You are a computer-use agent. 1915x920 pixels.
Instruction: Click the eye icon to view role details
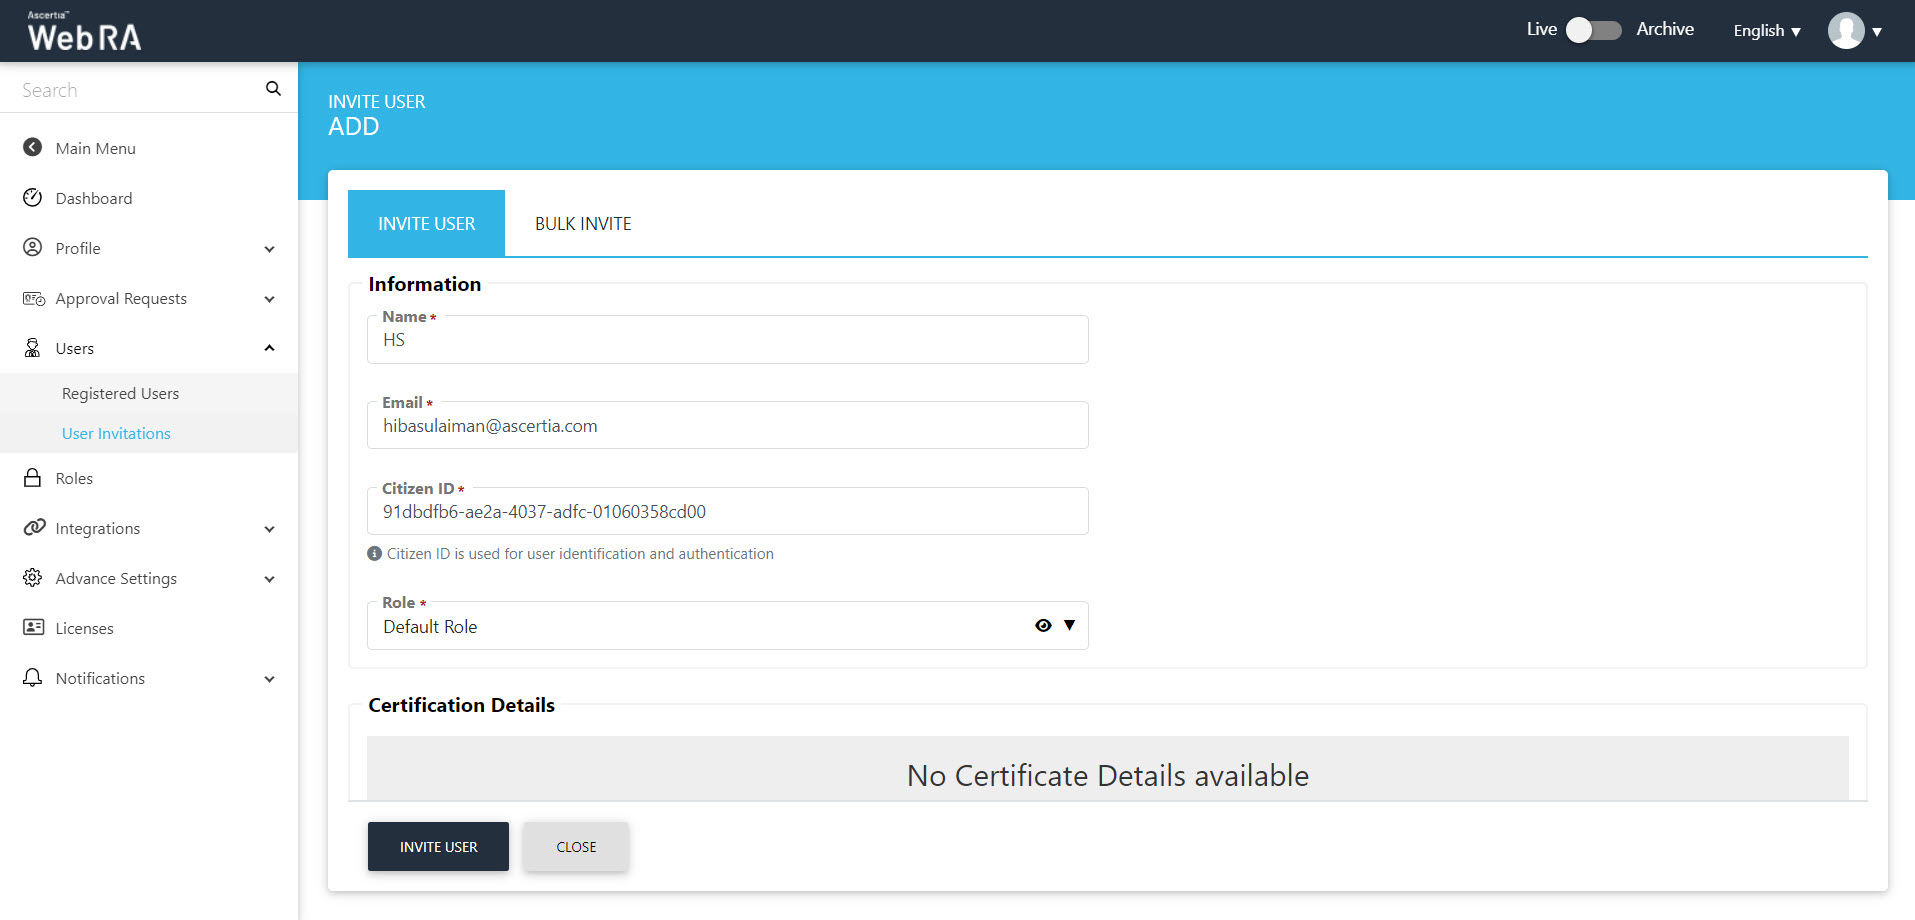[x=1043, y=625]
